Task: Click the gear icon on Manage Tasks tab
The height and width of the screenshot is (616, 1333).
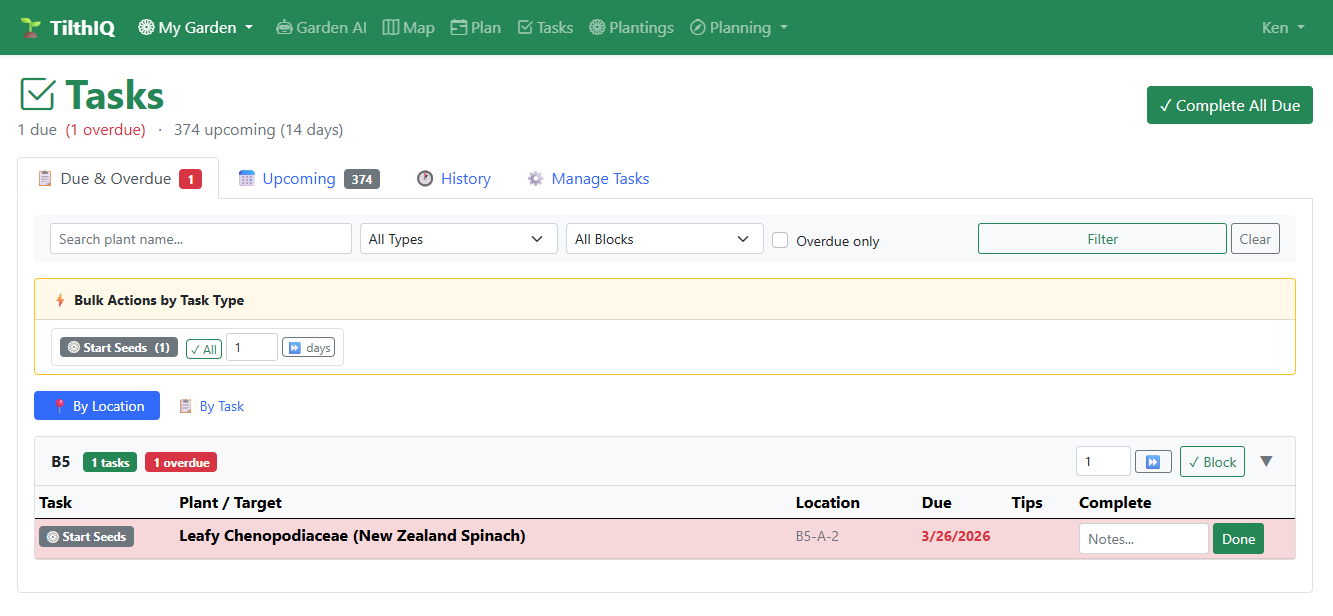Action: [x=536, y=178]
